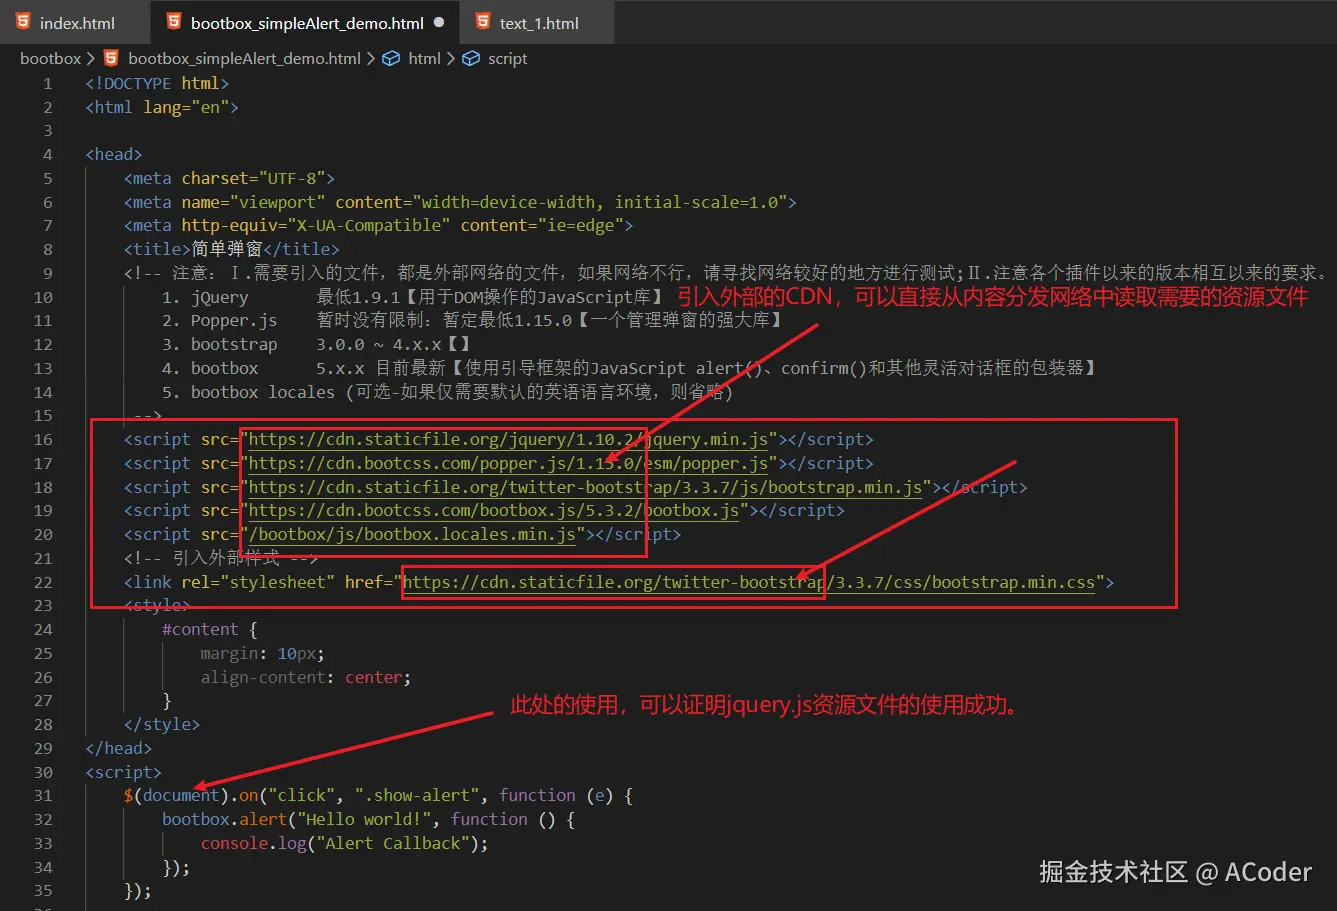
Task: Follow the bootbox.locales.min.js path
Action: pyautogui.click(x=412, y=534)
